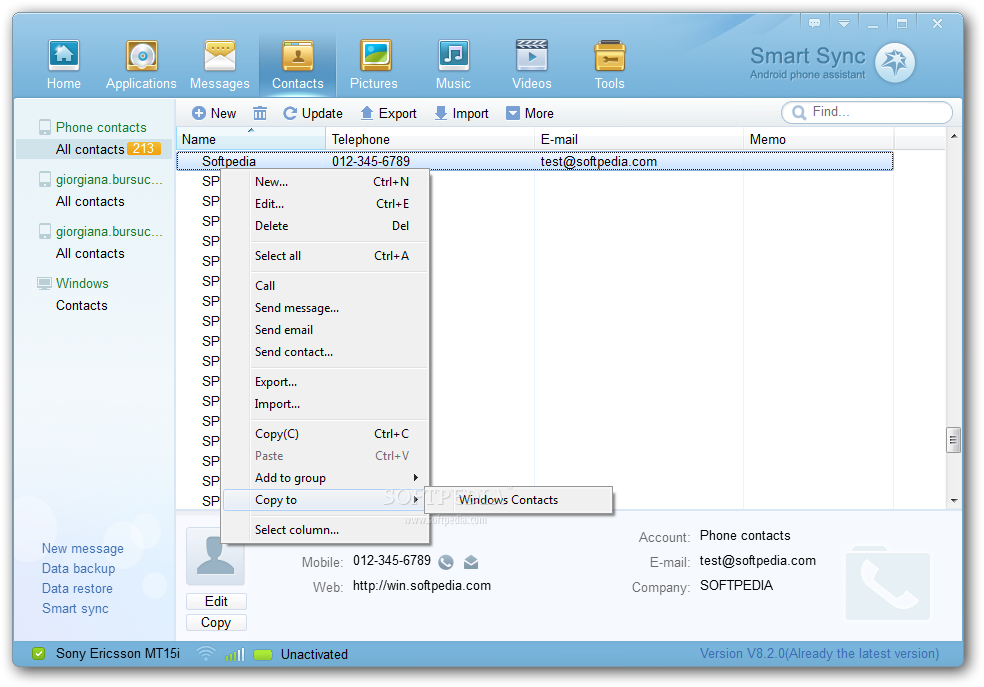Select the second giorgiana.bursuc account
Viewport: 984px width, 687px height.
[x=100, y=232]
